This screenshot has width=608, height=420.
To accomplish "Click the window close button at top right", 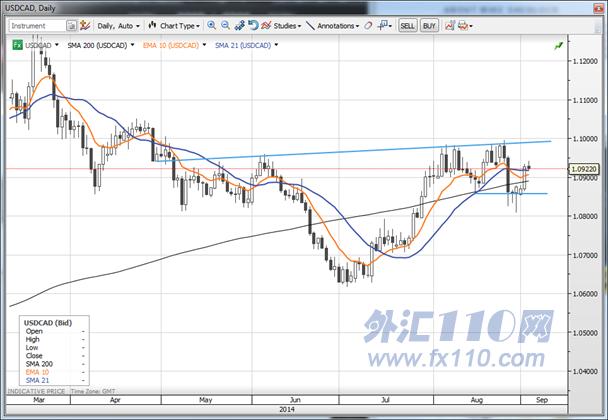I will (x=600, y=7).
